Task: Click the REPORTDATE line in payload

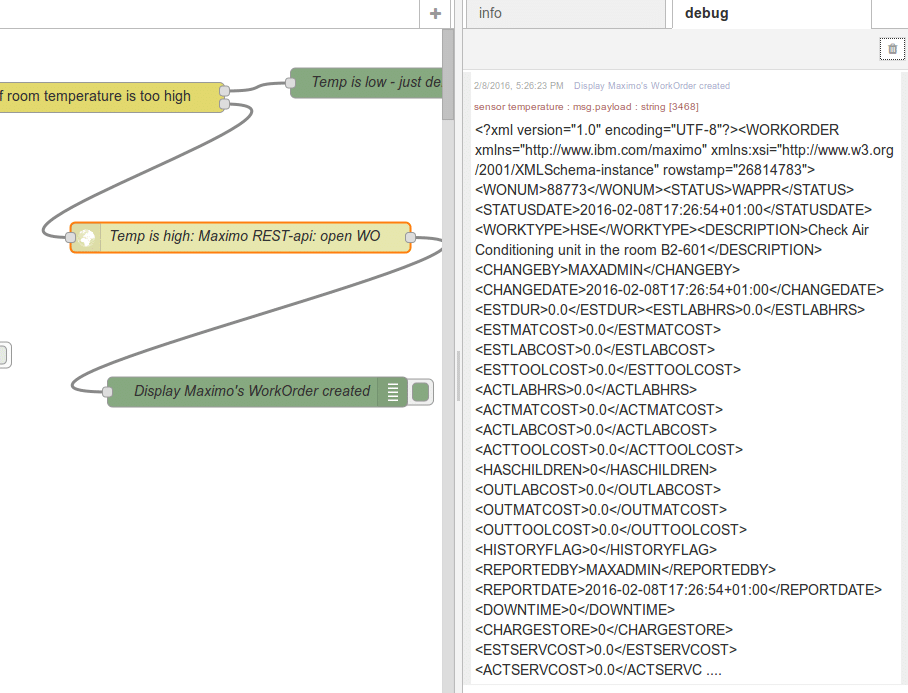Action: click(678, 590)
